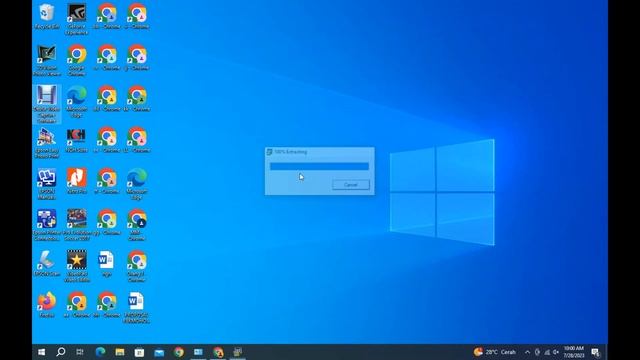640x360 pixels.
Task: Open Task View from the taskbar
Action: tap(80, 352)
